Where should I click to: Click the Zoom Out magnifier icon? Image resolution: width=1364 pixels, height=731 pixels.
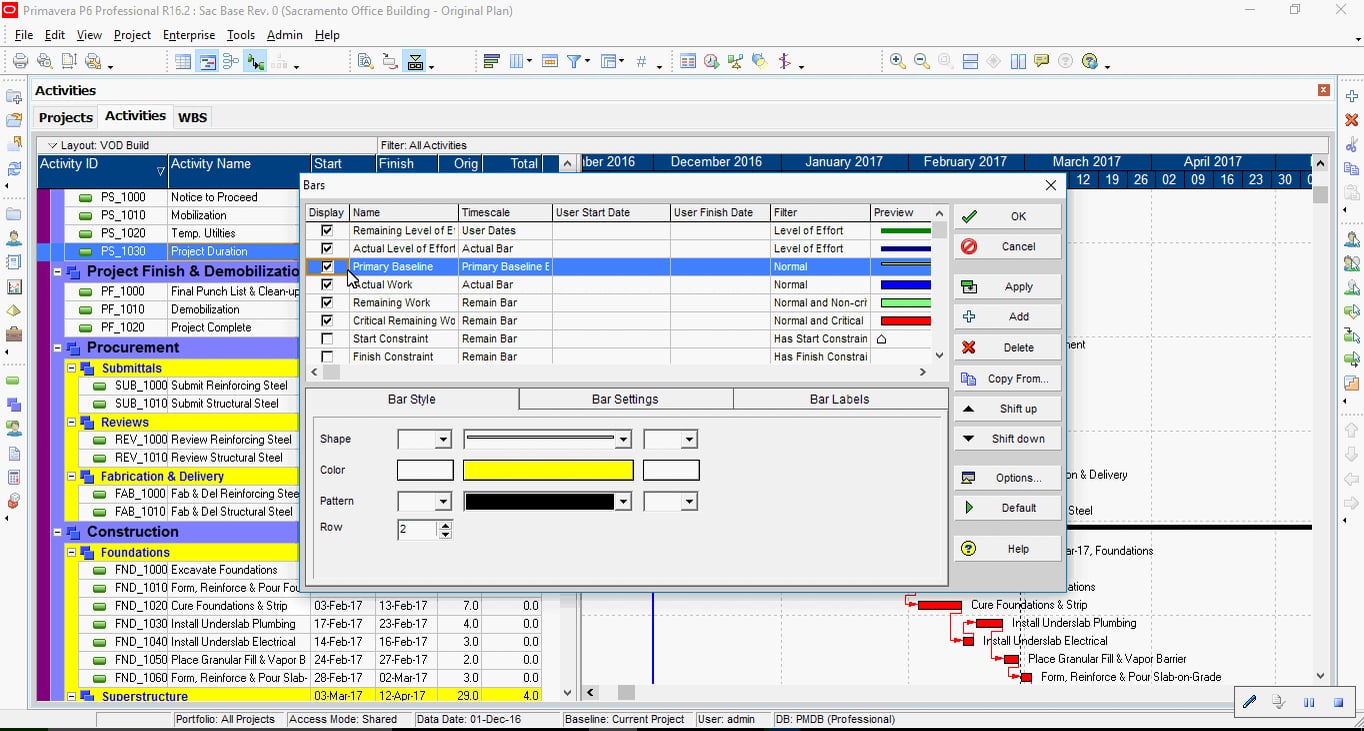[x=922, y=62]
